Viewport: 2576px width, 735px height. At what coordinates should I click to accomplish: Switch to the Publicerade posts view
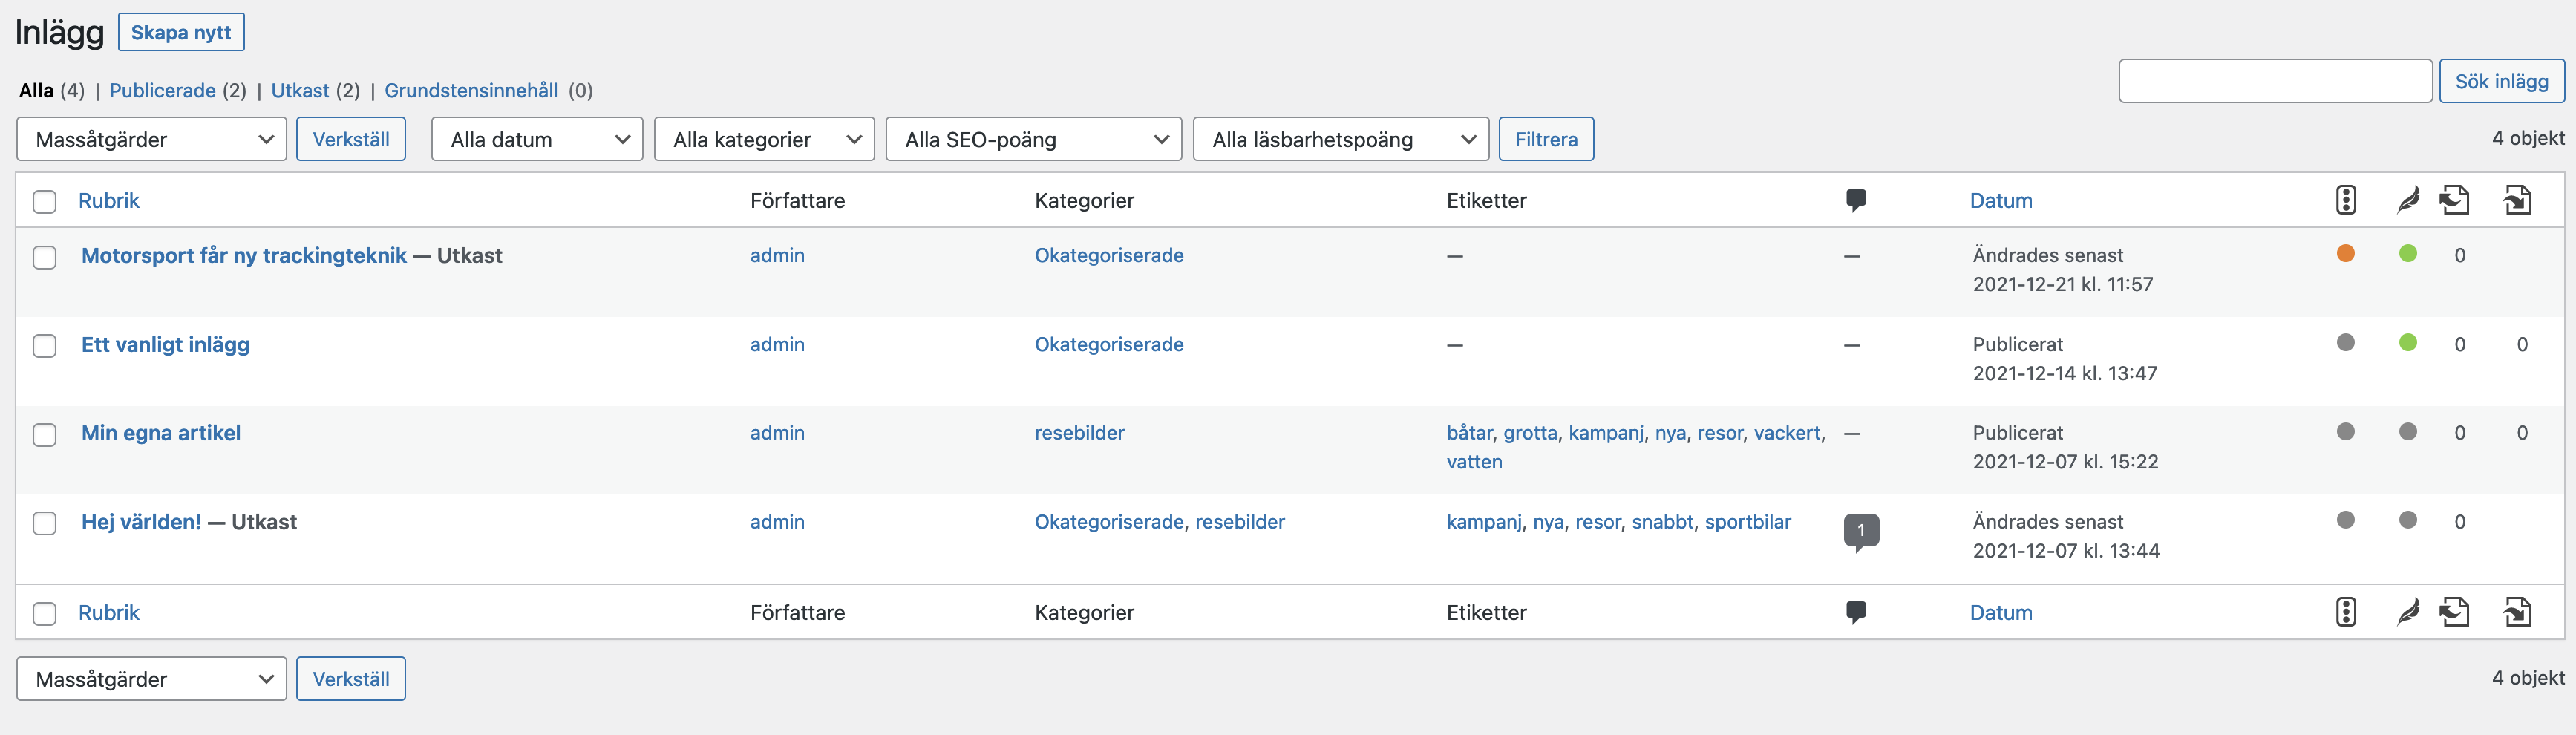pyautogui.click(x=162, y=90)
